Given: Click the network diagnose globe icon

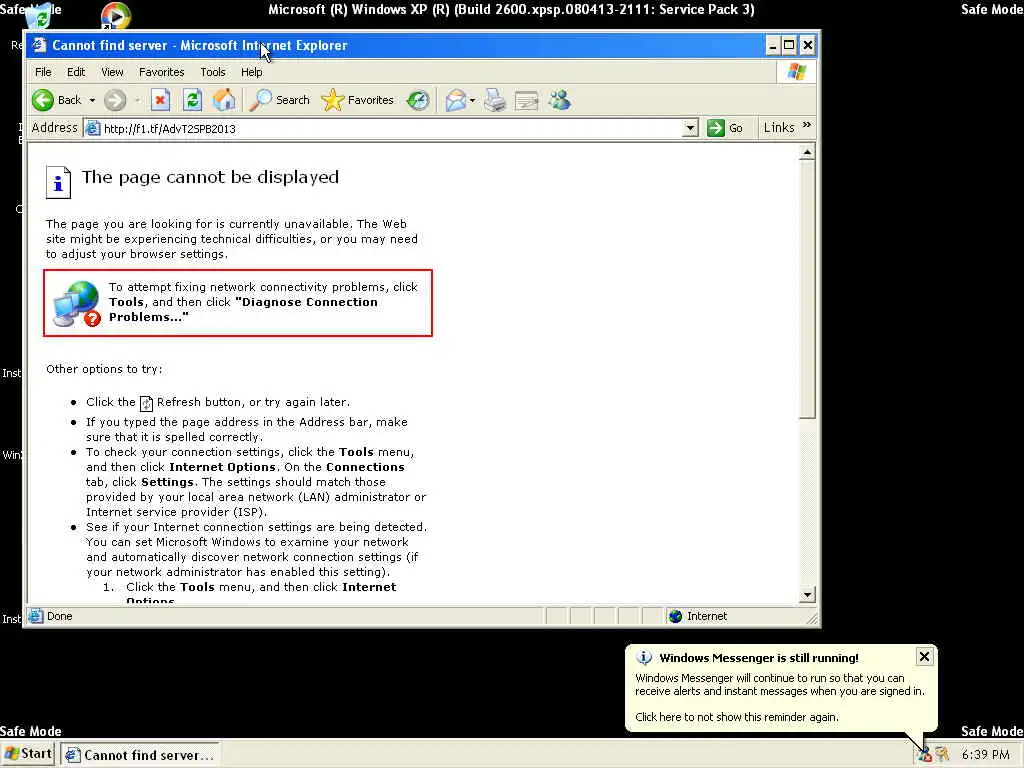Looking at the screenshot, I should 77,303.
